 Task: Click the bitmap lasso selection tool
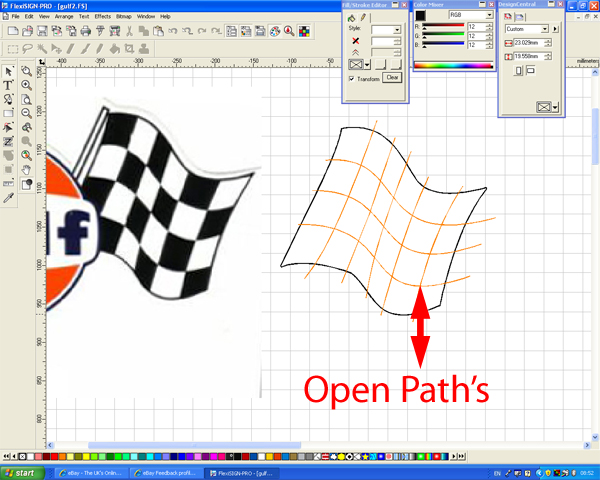point(27,49)
